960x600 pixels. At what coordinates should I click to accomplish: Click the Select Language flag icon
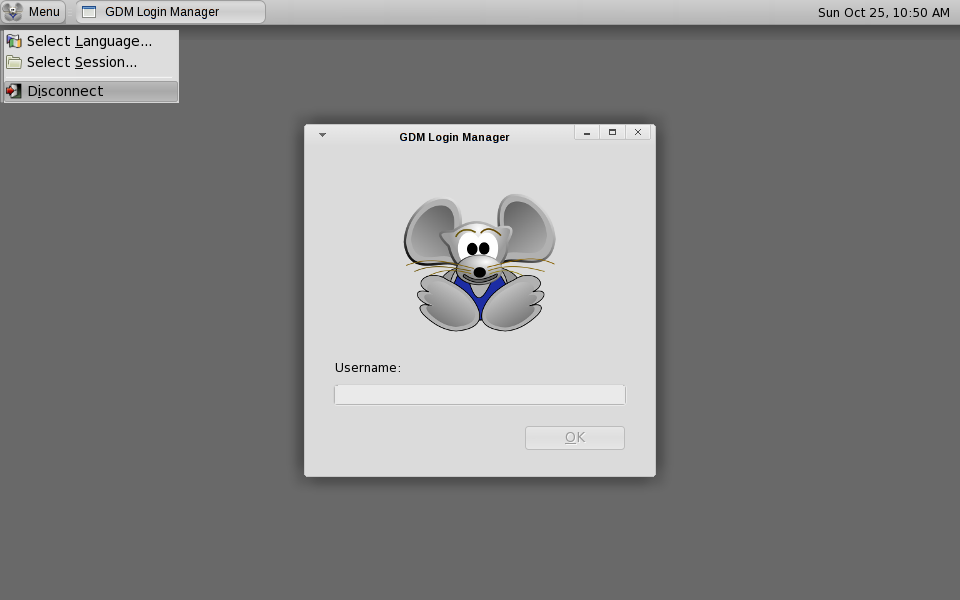click(14, 41)
